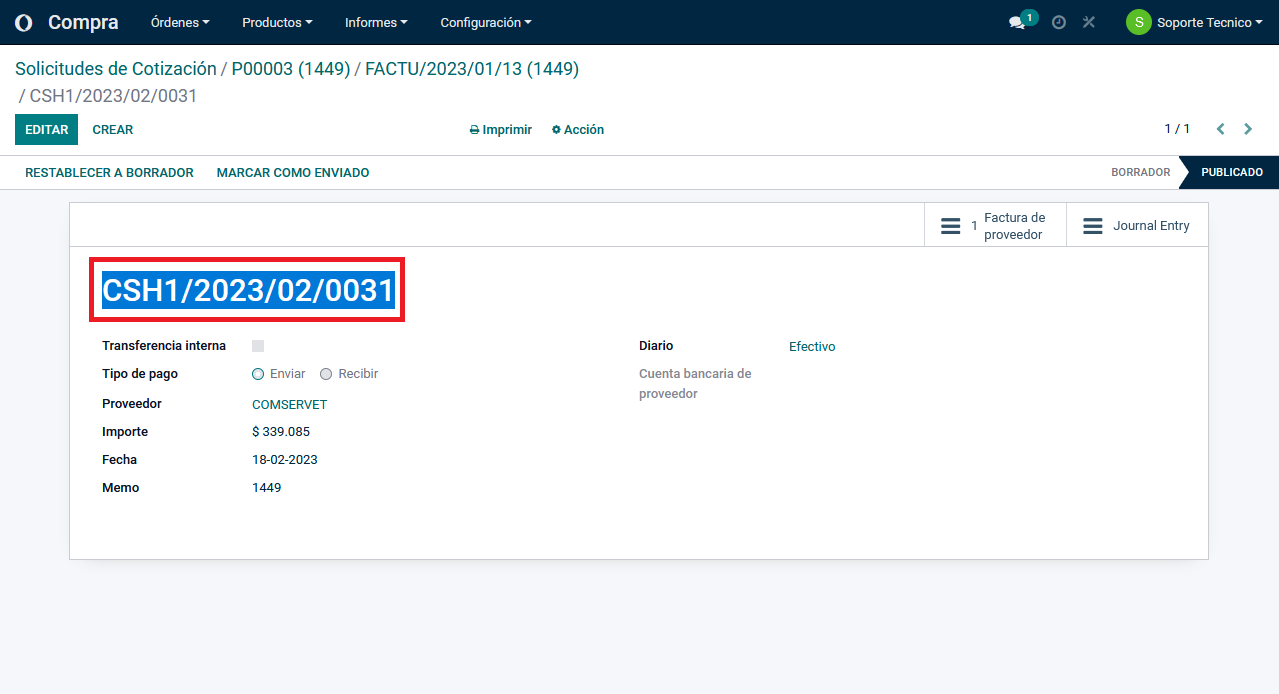1279x694 pixels.
Task: Toggle the Transferencia interna checkbox
Action: click(258, 346)
